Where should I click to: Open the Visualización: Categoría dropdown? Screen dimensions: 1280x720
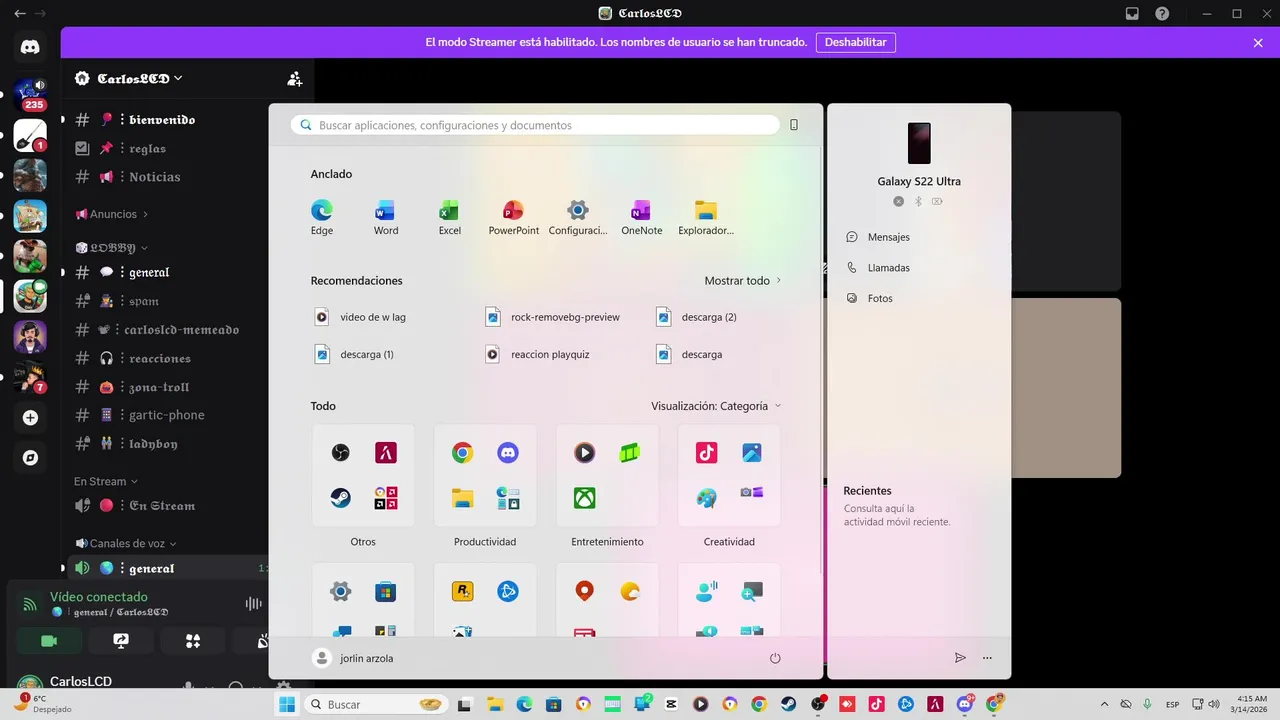[716, 406]
